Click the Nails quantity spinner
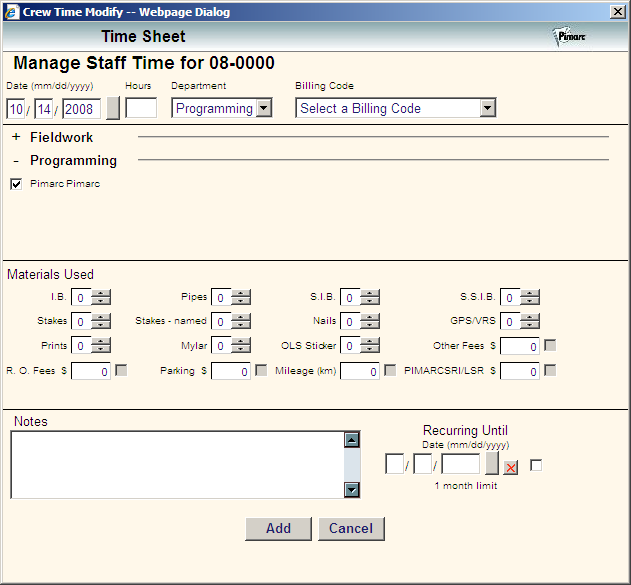The image size is (631, 585). pyautogui.click(x=370, y=321)
